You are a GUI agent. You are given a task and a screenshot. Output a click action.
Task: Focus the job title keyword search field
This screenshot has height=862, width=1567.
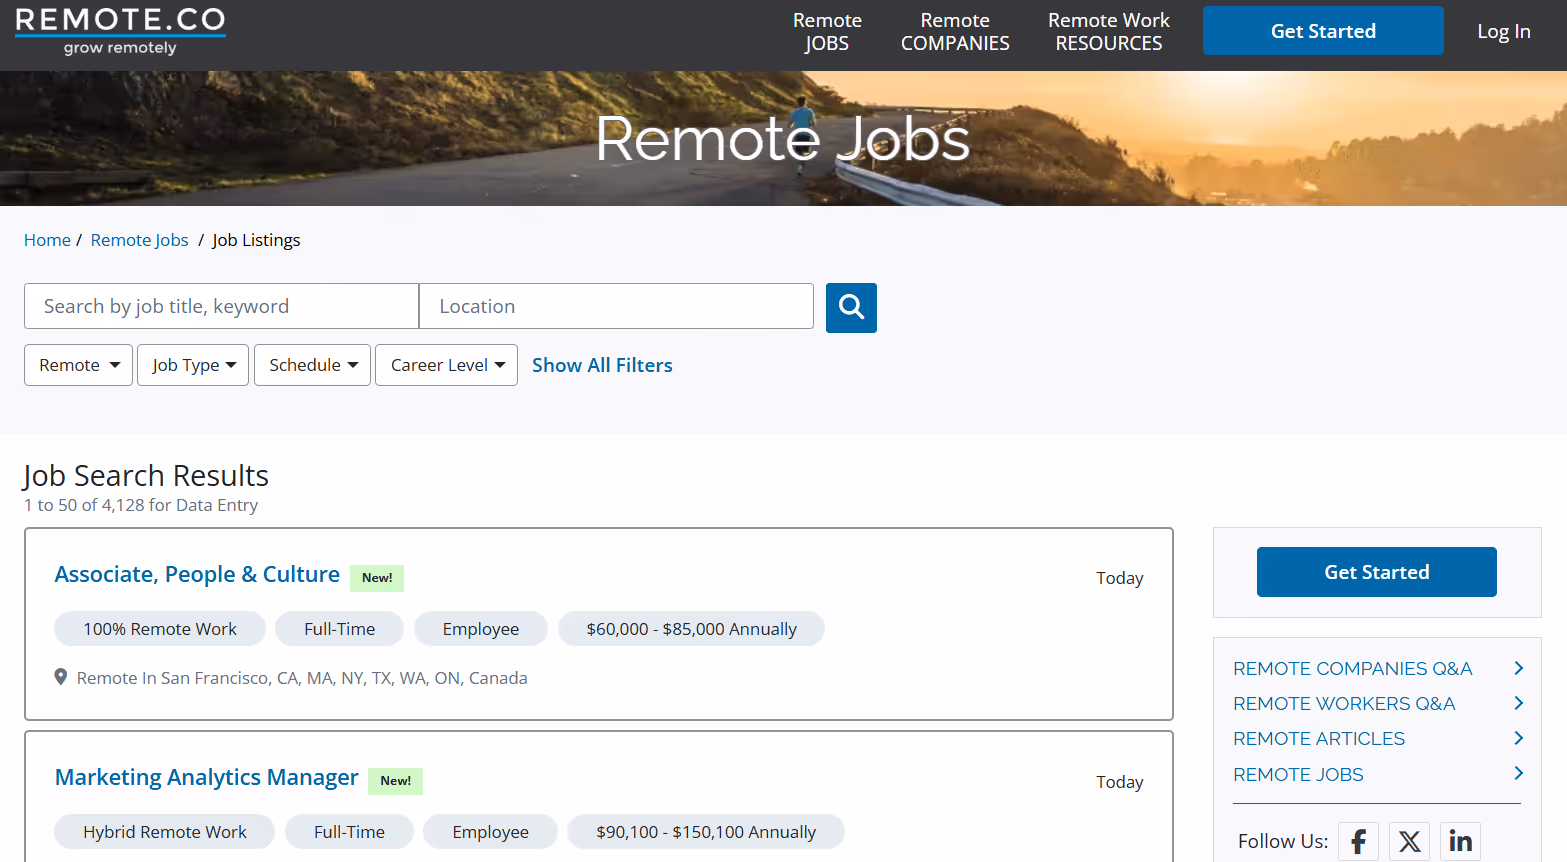[x=221, y=306]
